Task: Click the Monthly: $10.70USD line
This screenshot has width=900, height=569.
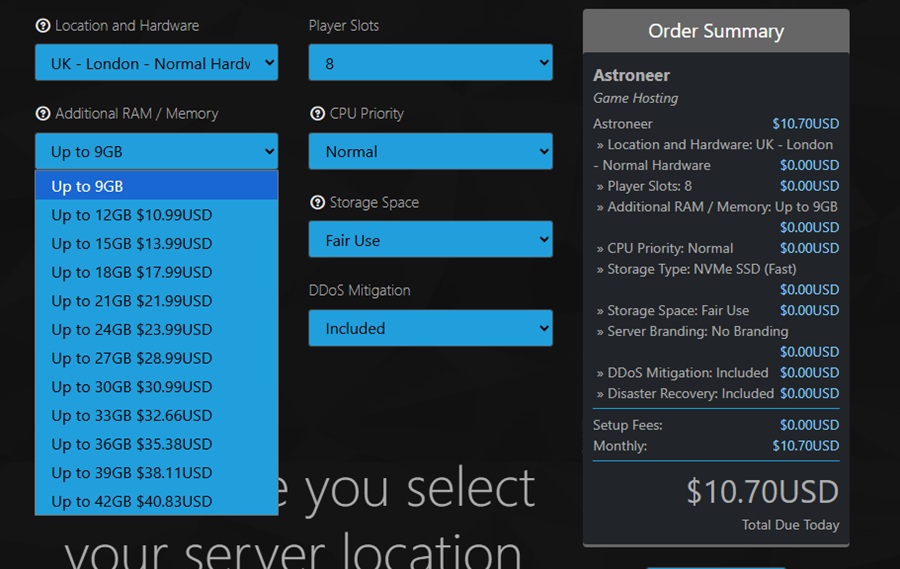Action: [716, 446]
